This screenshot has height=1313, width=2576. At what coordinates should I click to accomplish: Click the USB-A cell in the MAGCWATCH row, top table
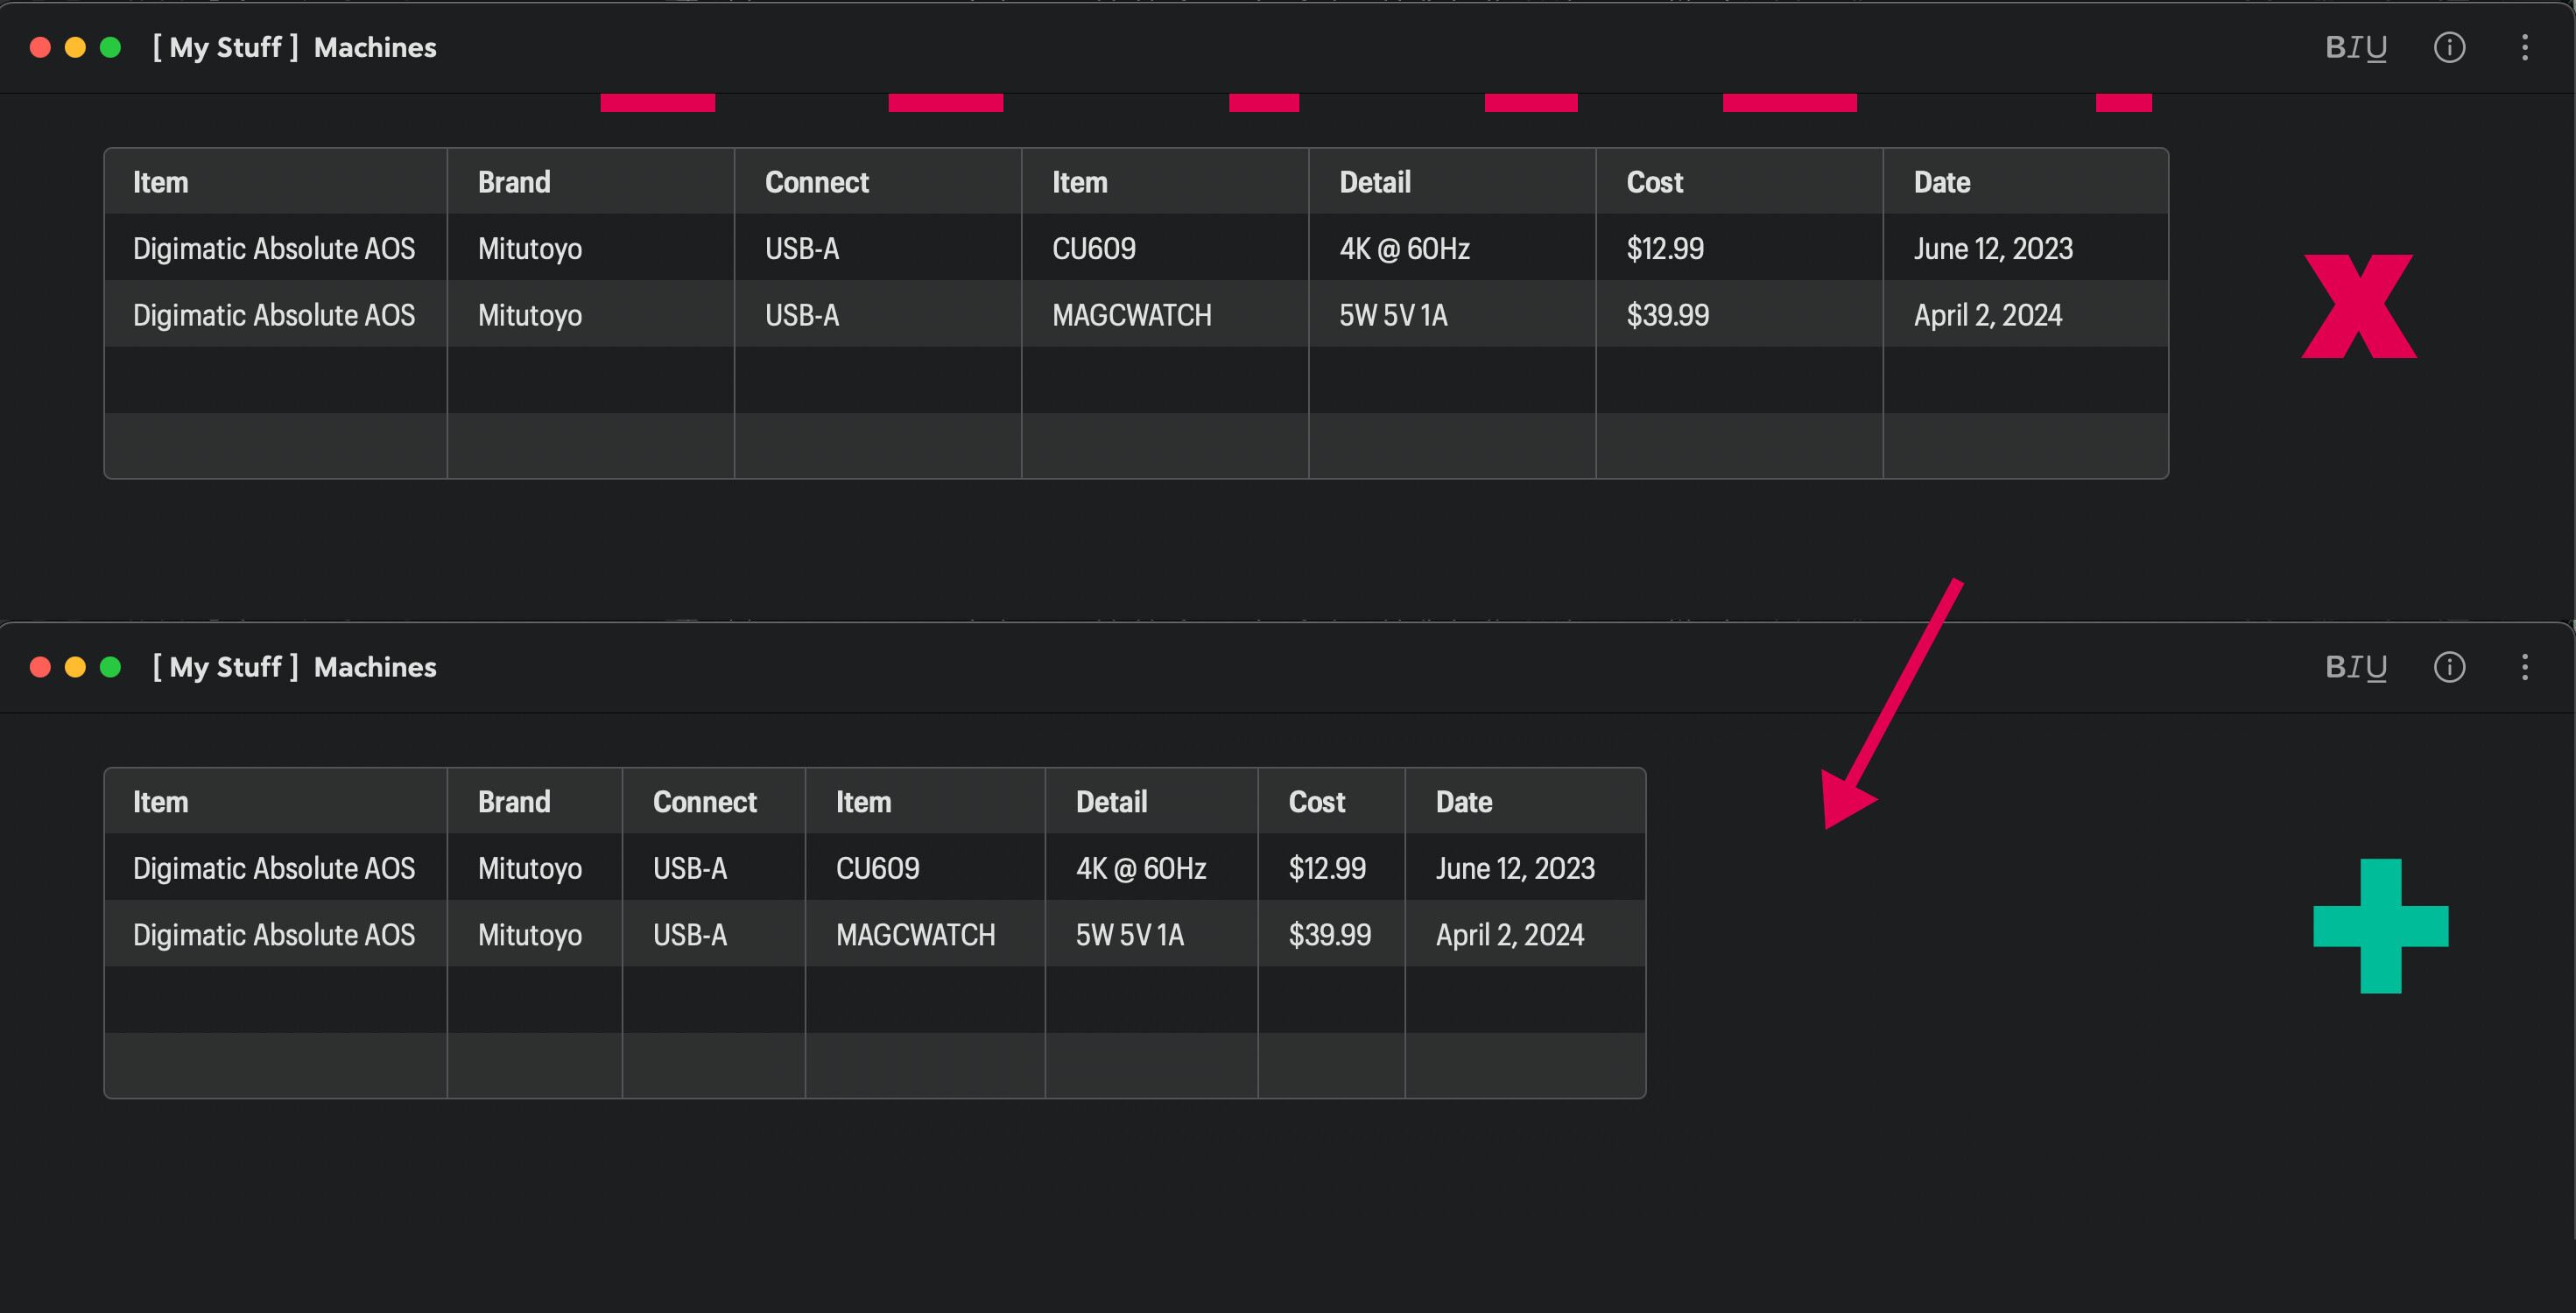tap(878, 315)
